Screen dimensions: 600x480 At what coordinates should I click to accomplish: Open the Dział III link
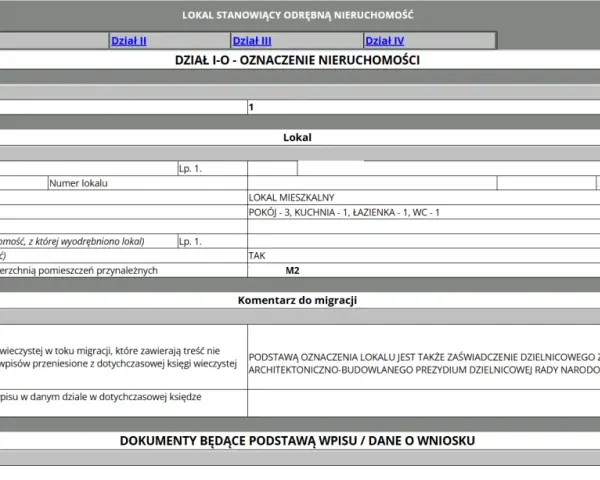coord(252,41)
